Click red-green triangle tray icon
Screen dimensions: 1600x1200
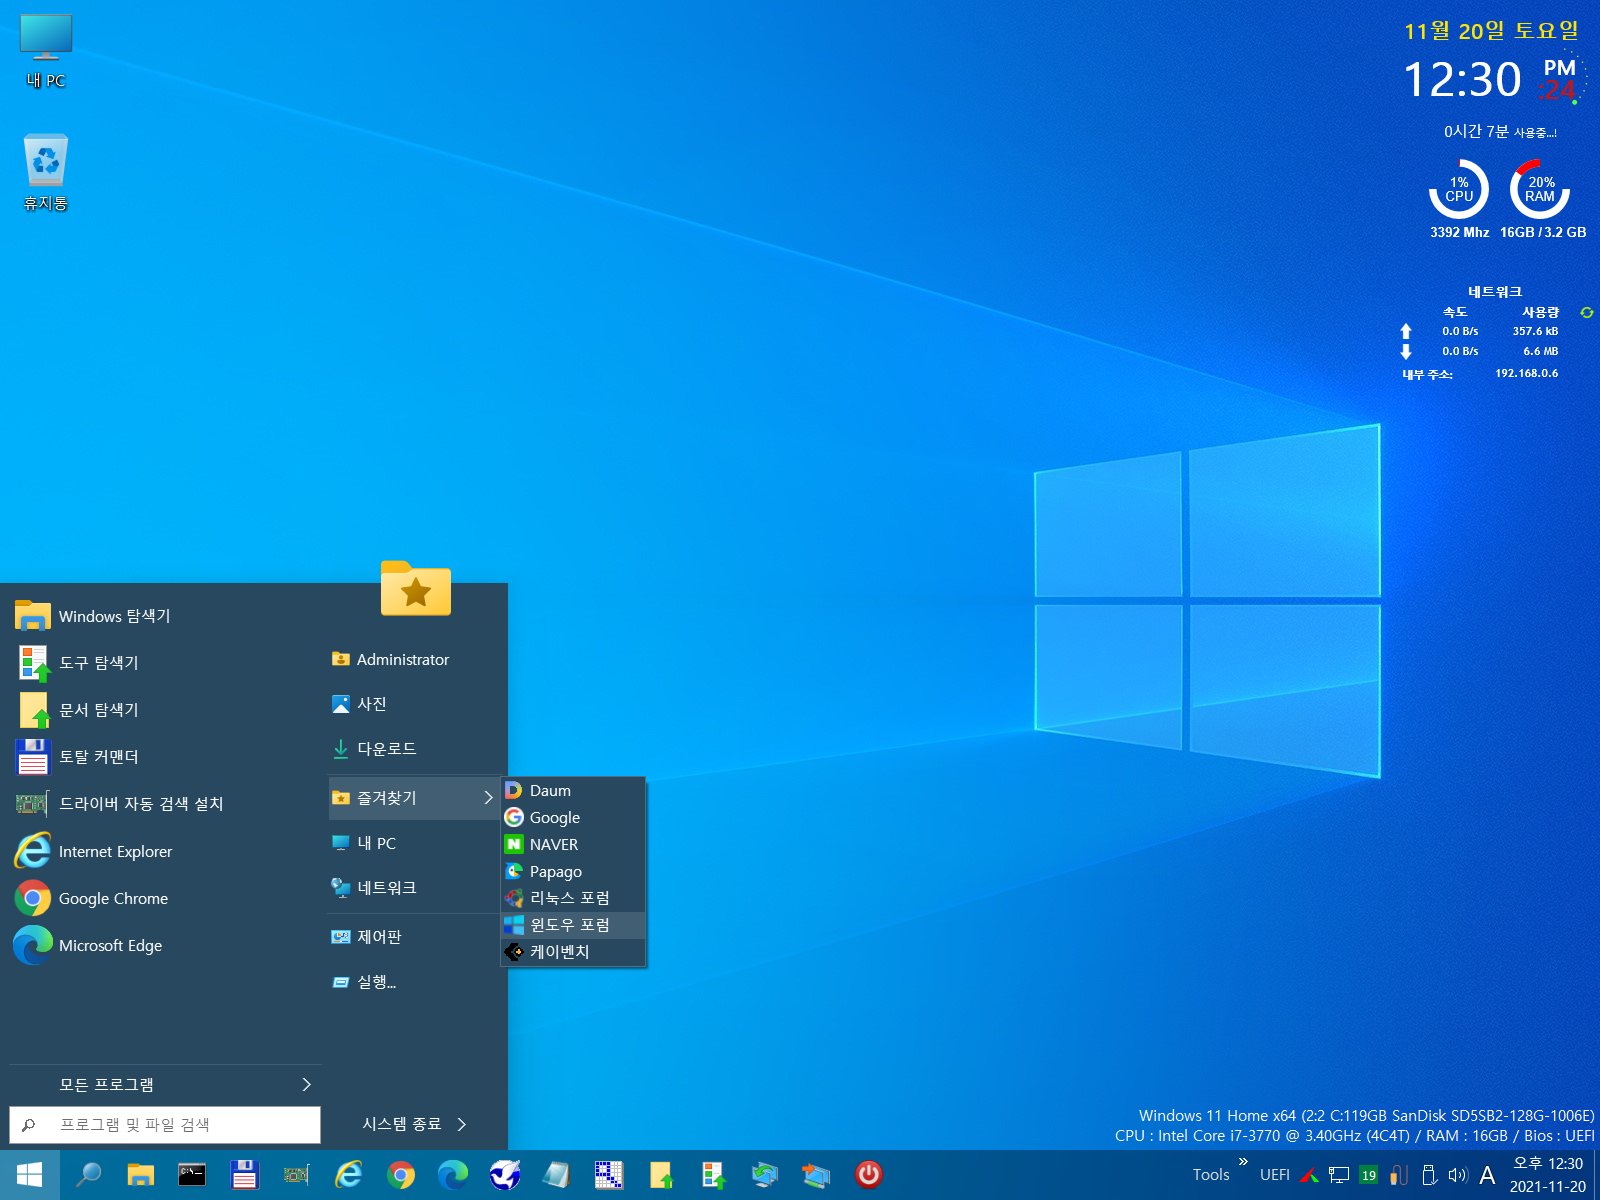point(1309,1176)
